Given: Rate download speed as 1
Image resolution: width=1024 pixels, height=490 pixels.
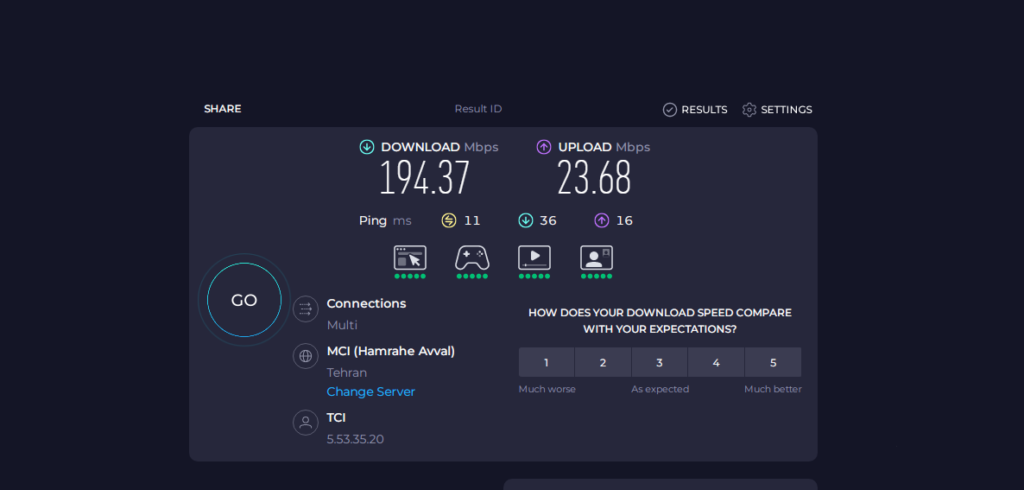Looking at the screenshot, I should click(547, 362).
